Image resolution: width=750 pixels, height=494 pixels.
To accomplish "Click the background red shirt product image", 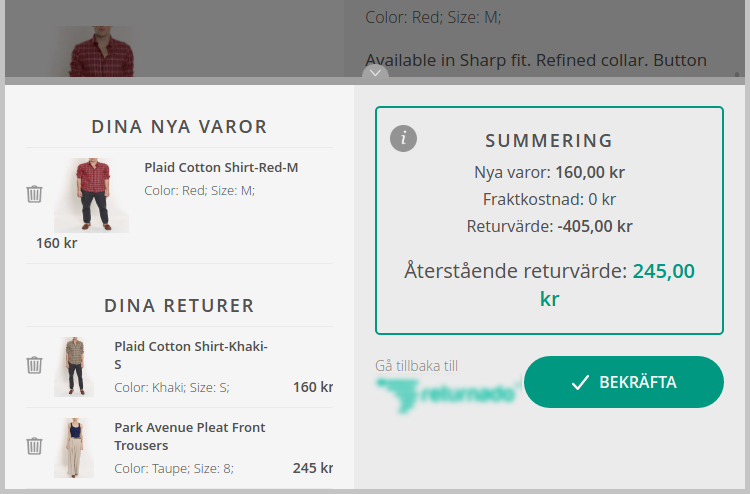I will pyautogui.click(x=102, y=51).
